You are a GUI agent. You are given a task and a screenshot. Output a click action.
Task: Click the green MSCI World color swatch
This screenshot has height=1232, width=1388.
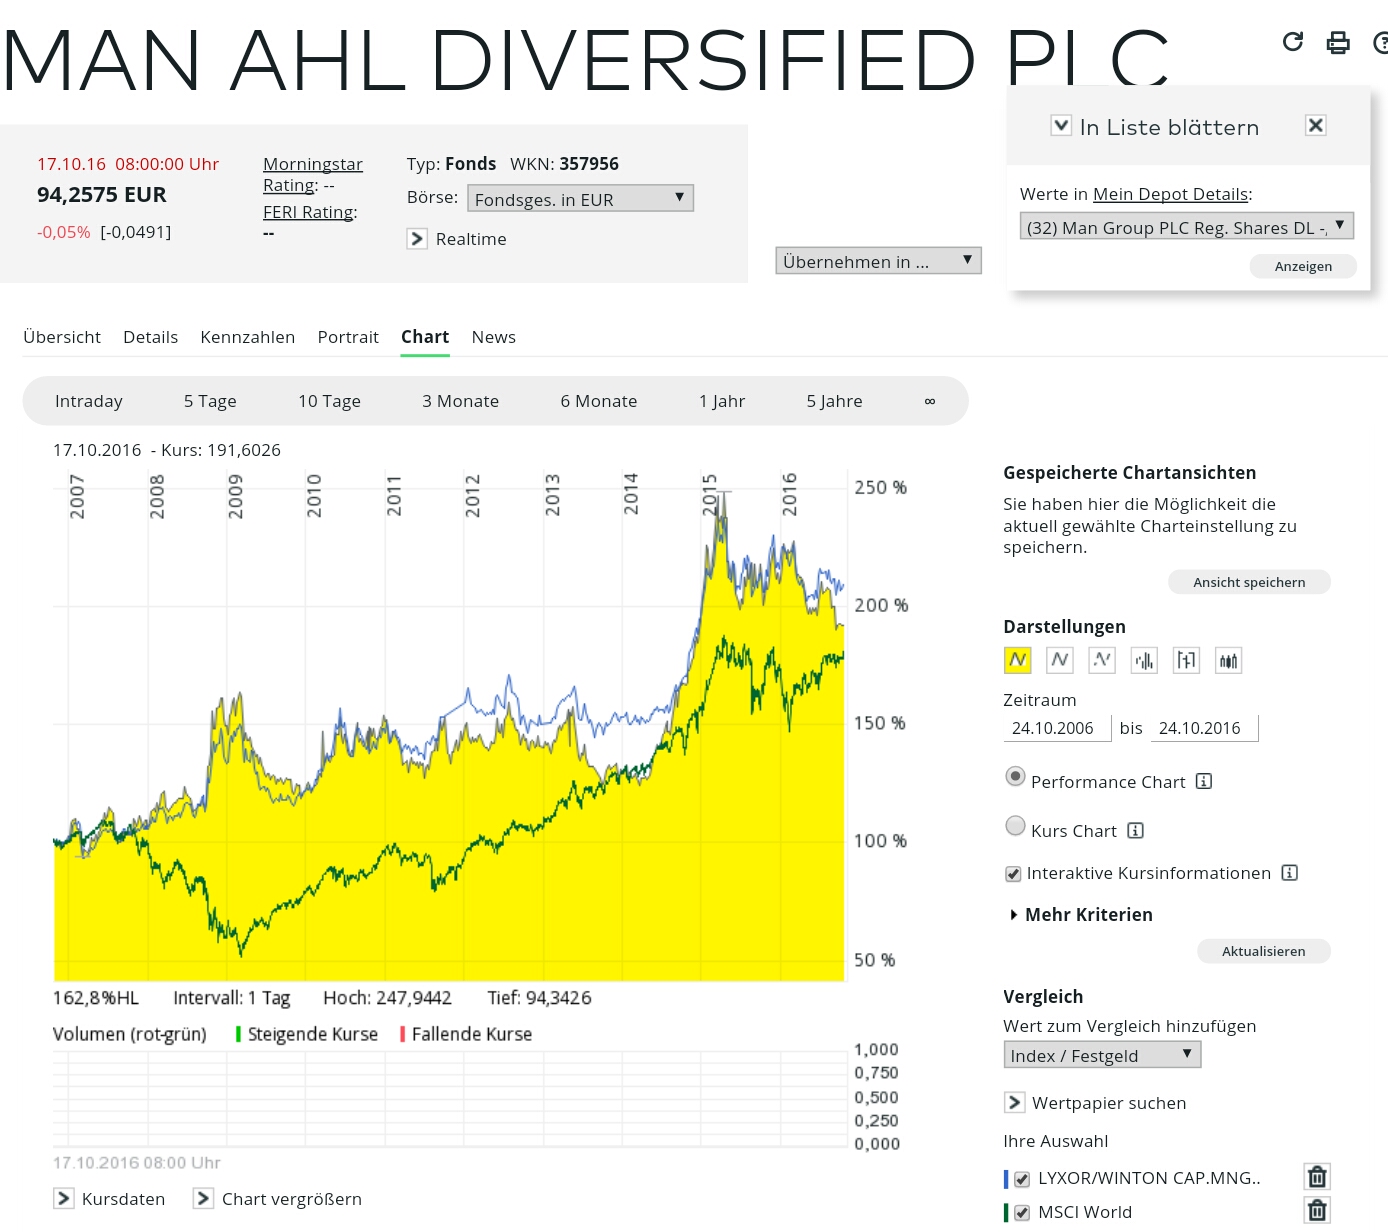coord(1006,1213)
